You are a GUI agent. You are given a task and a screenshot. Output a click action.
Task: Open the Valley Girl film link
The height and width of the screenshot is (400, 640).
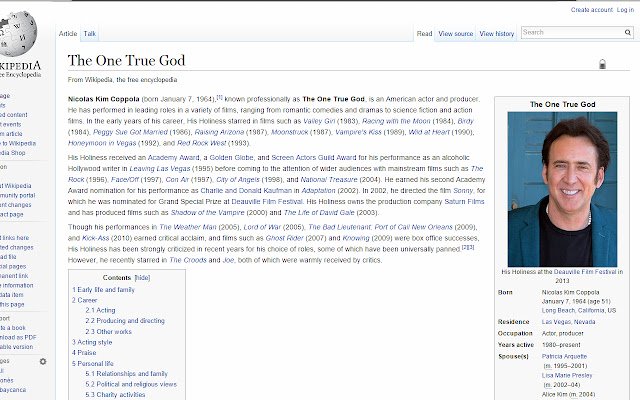coord(319,121)
